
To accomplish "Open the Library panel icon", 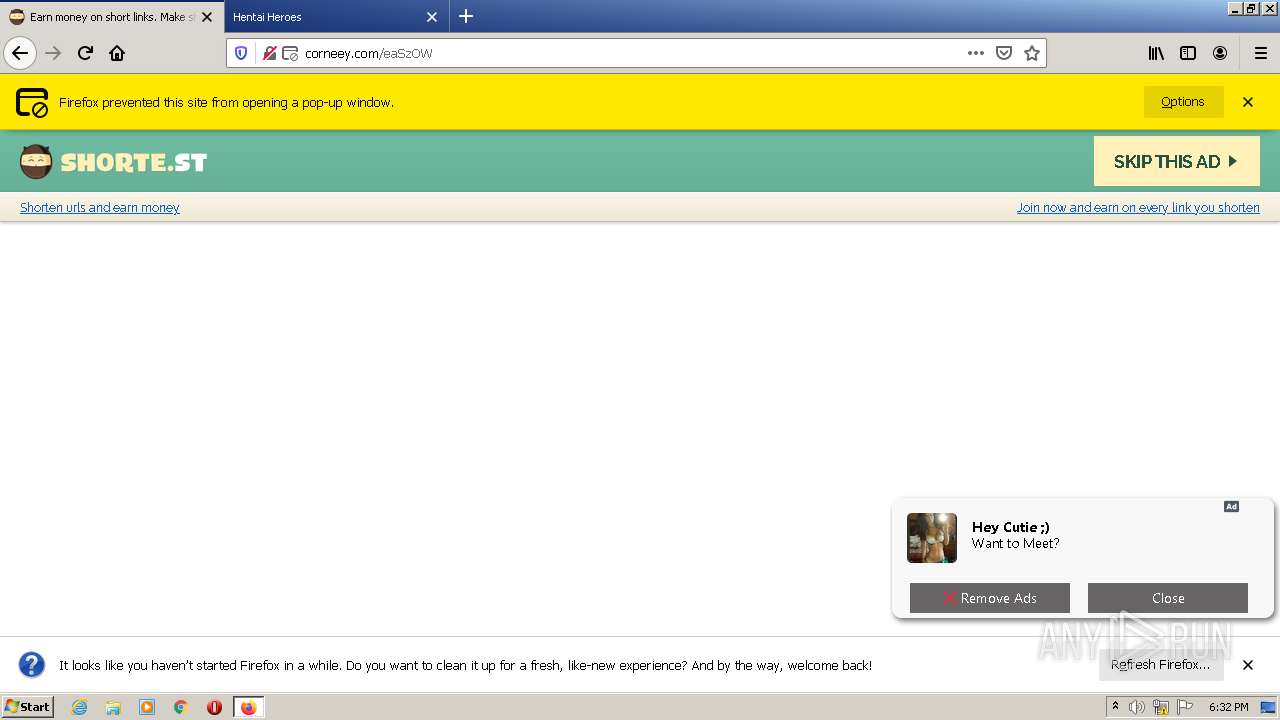I will pyautogui.click(x=1156, y=53).
